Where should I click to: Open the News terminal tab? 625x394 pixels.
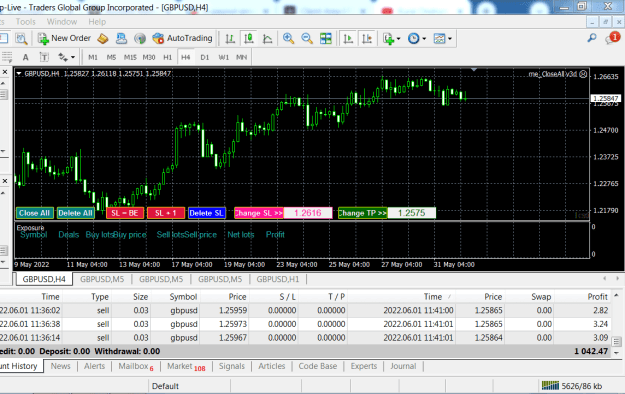(x=60, y=366)
